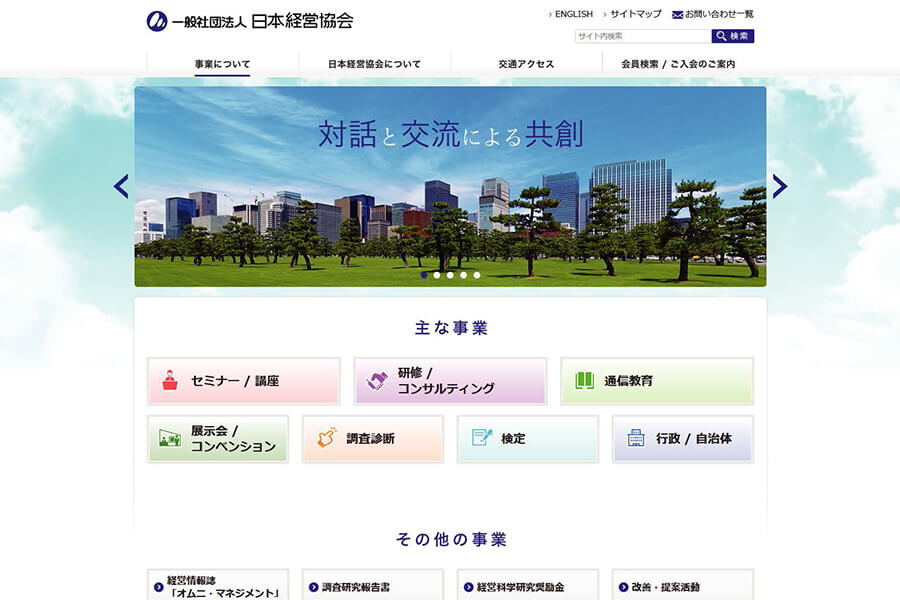
Task: Open the 通信教育 button
Action: [657, 381]
